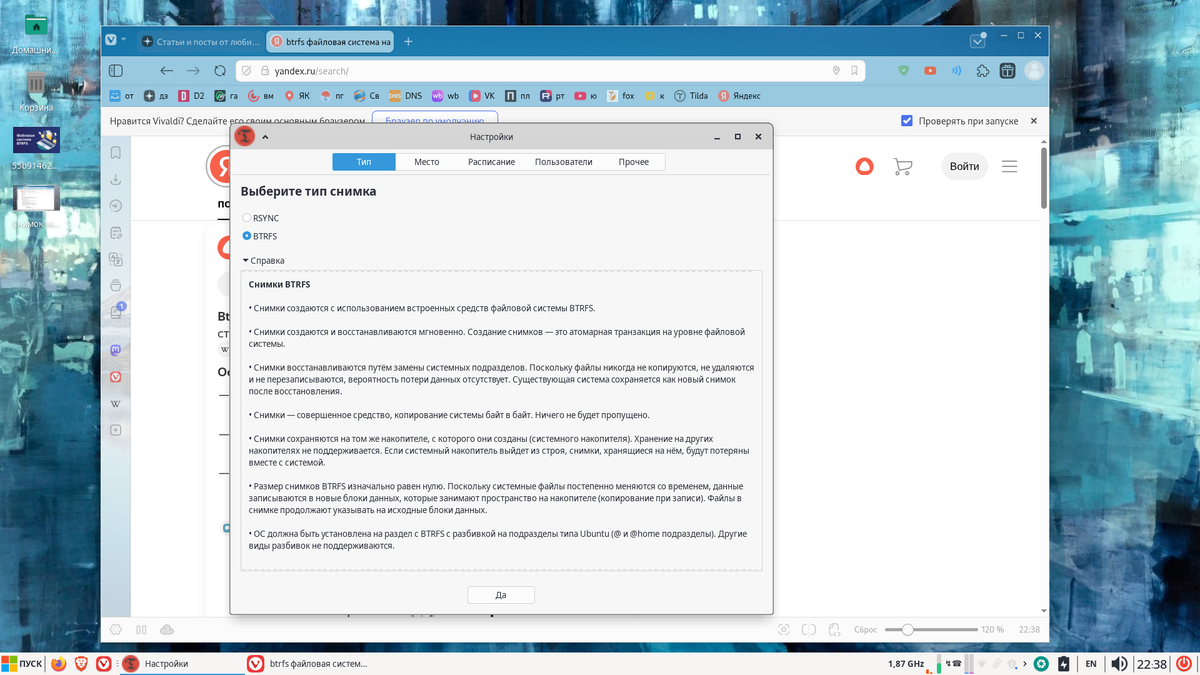Open Корзина desktop icon
Image resolution: width=1200 pixels, height=675 pixels.
(35, 90)
